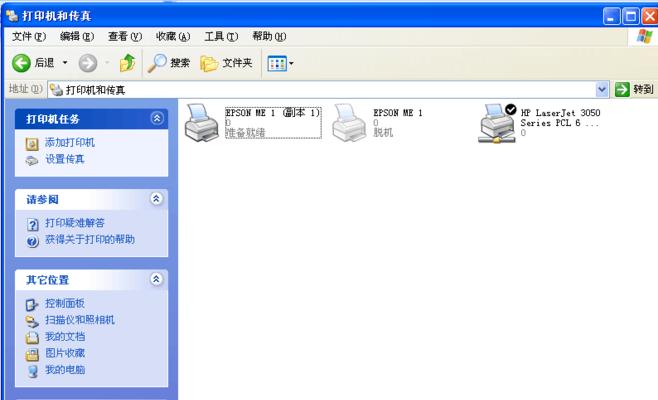This screenshot has height=400, width=658.
Task: Open 打印疑难解答 troubleshooter link
Action: [x=75, y=223]
